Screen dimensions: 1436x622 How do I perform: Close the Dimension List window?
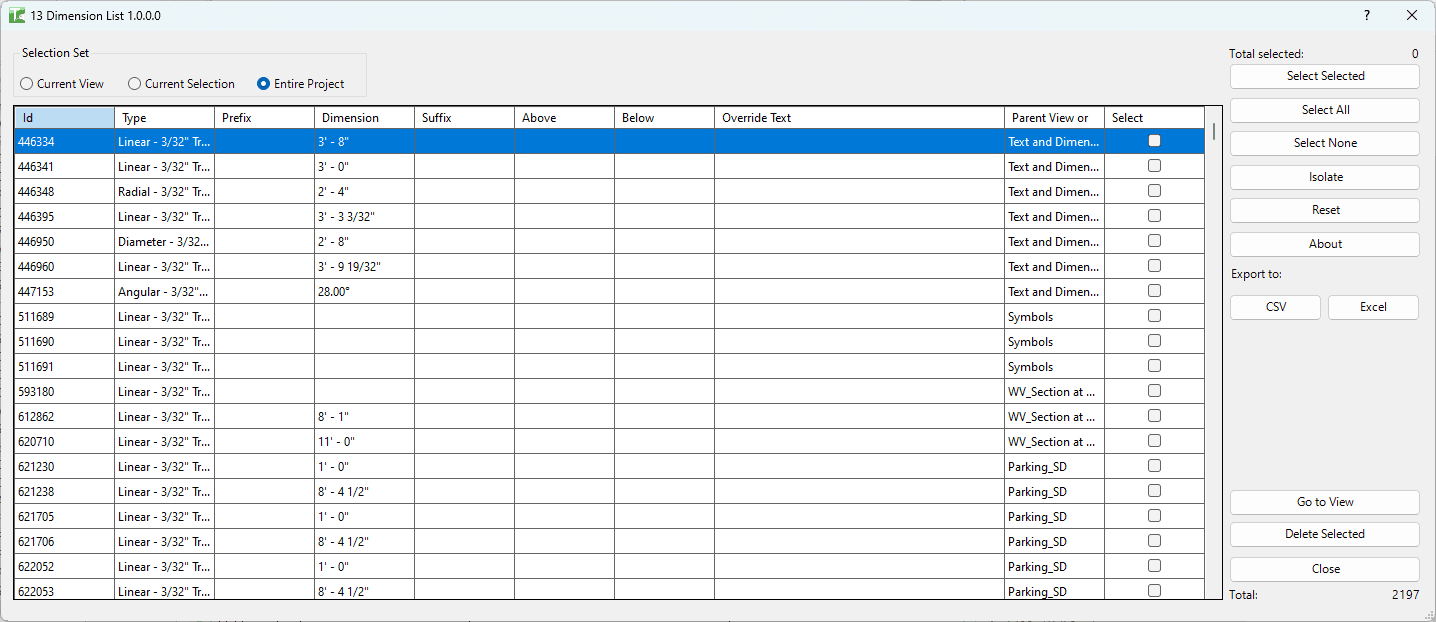(1412, 16)
